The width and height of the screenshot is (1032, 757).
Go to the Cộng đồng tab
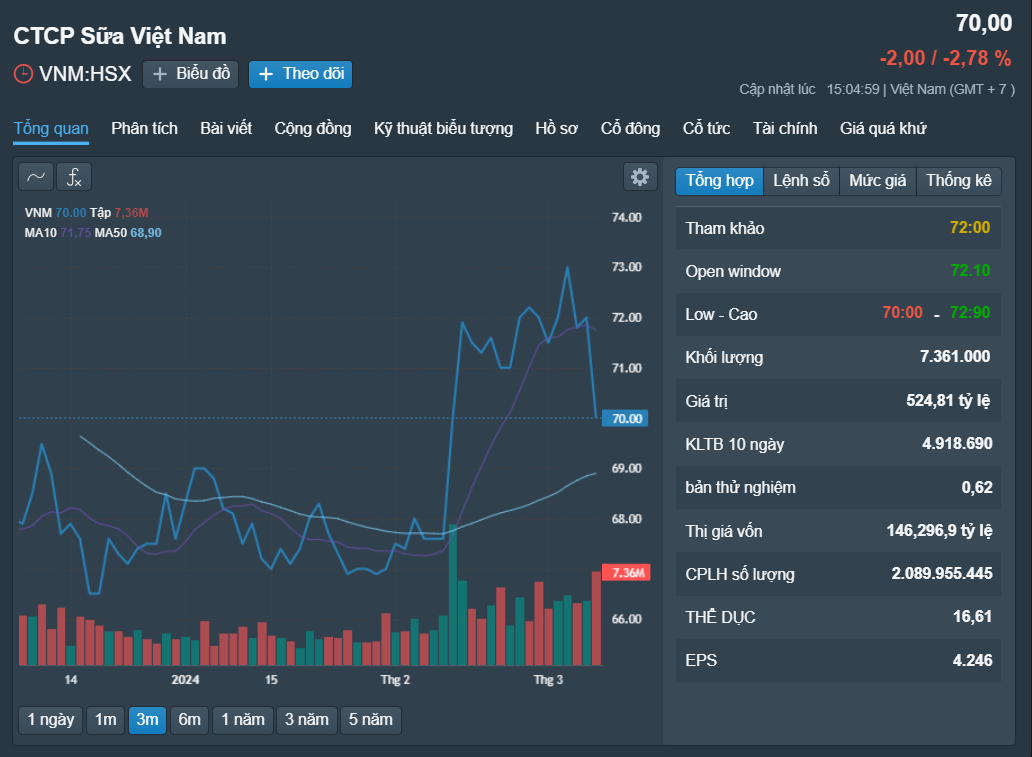(313, 128)
